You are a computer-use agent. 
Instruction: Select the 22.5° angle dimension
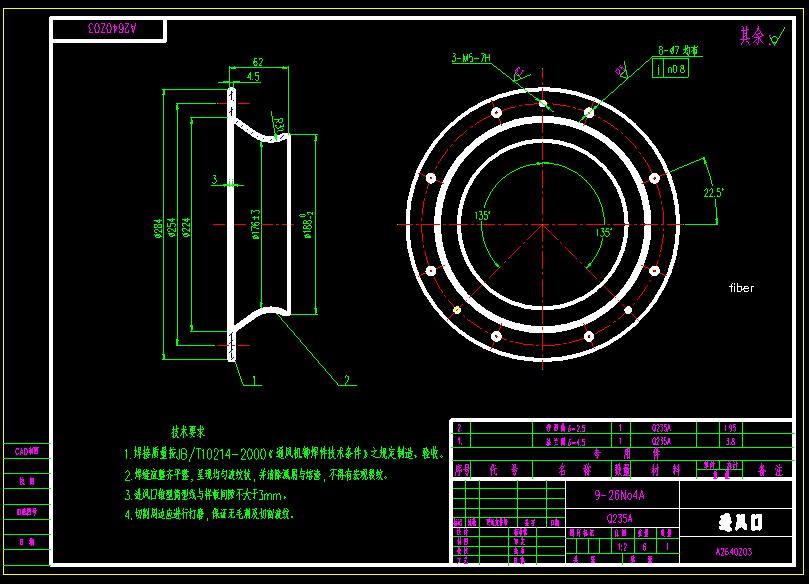coord(712,192)
